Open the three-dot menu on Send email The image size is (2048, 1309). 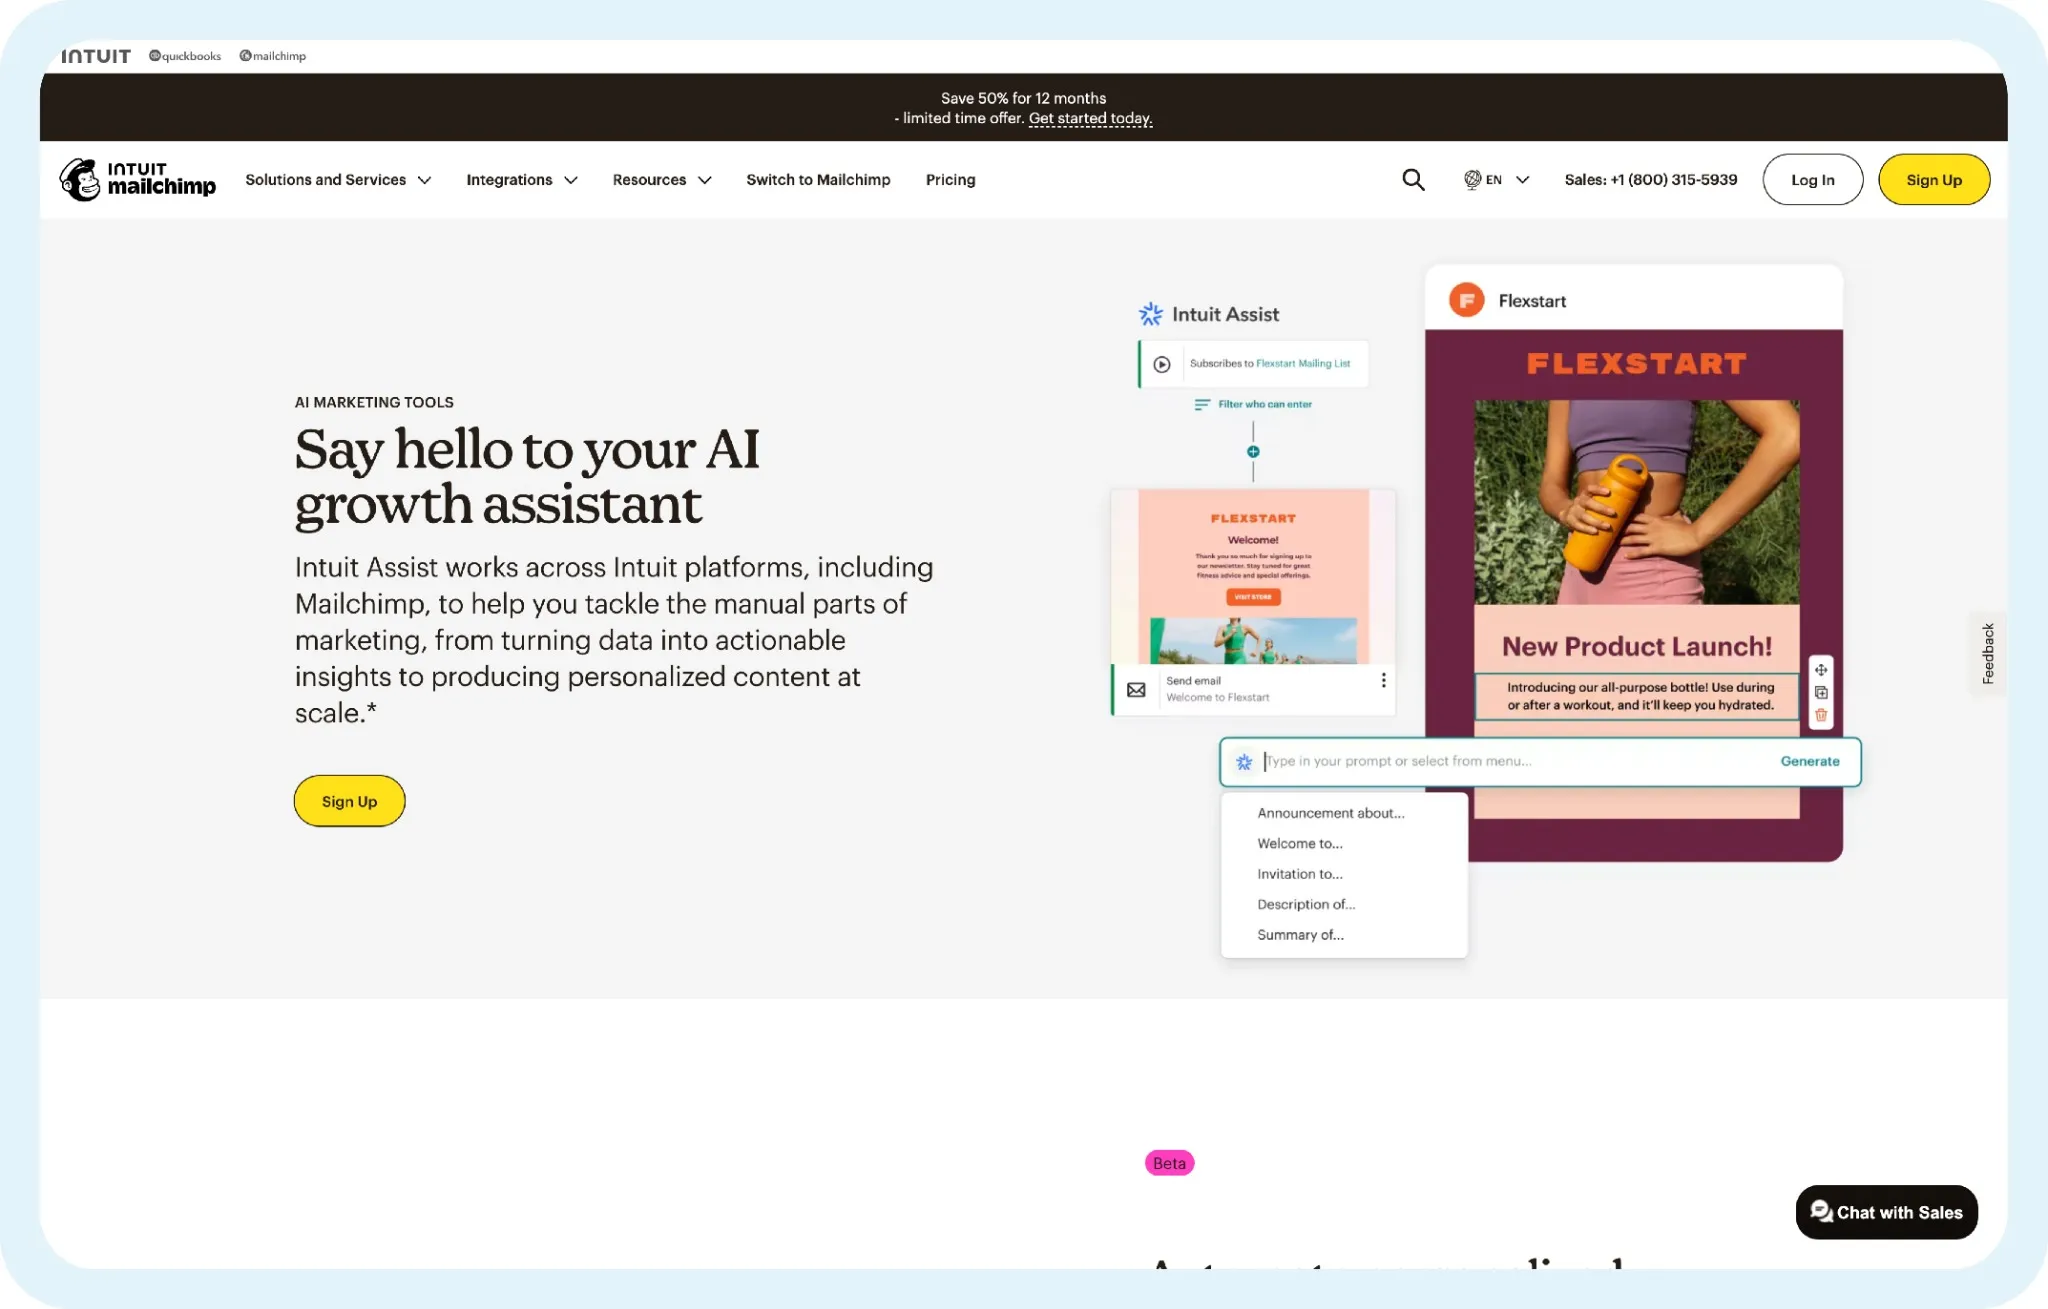(x=1383, y=681)
